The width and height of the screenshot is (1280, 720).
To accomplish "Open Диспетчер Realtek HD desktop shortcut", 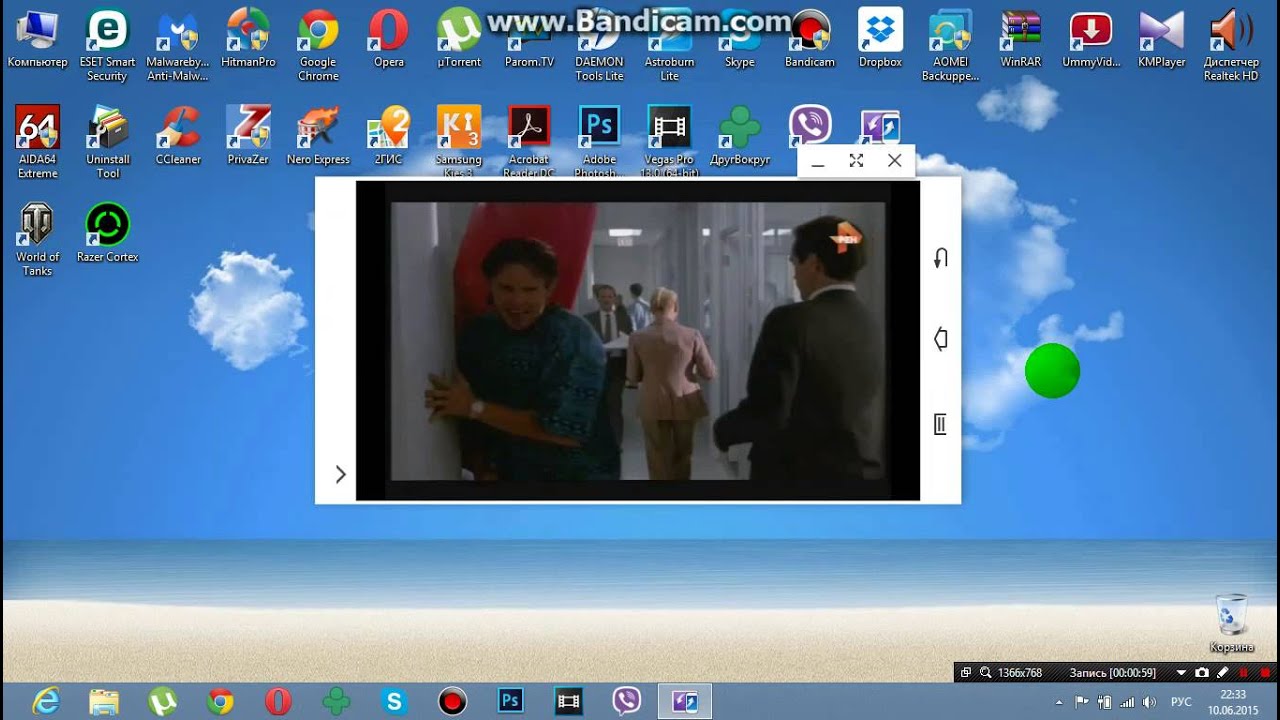I will pyautogui.click(x=1231, y=46).
